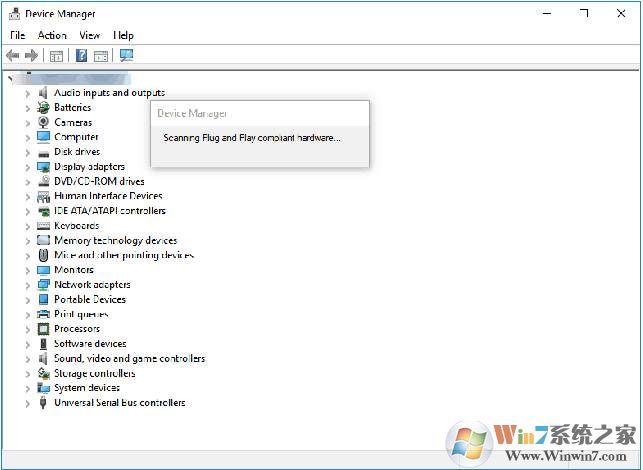Image resolution: width=643 pixels, height=470 pixels.
Task: Click the Computer category monitor icon
Action: pyautogui.click(x=43, y=137)
